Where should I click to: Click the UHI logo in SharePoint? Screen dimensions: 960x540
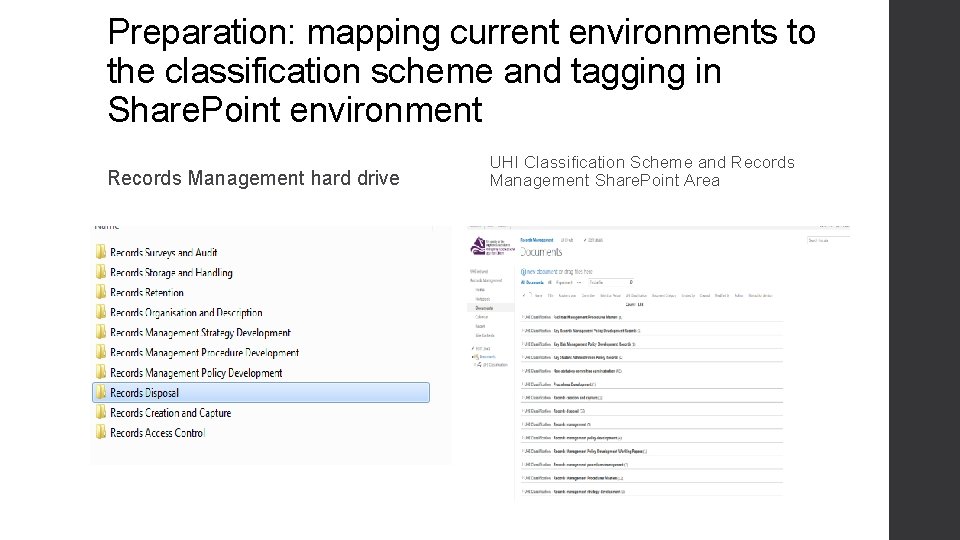tap(492, 246)
